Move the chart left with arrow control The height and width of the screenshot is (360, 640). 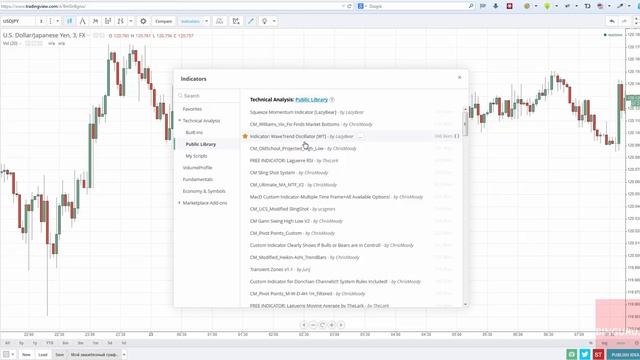tap(304, 325)
